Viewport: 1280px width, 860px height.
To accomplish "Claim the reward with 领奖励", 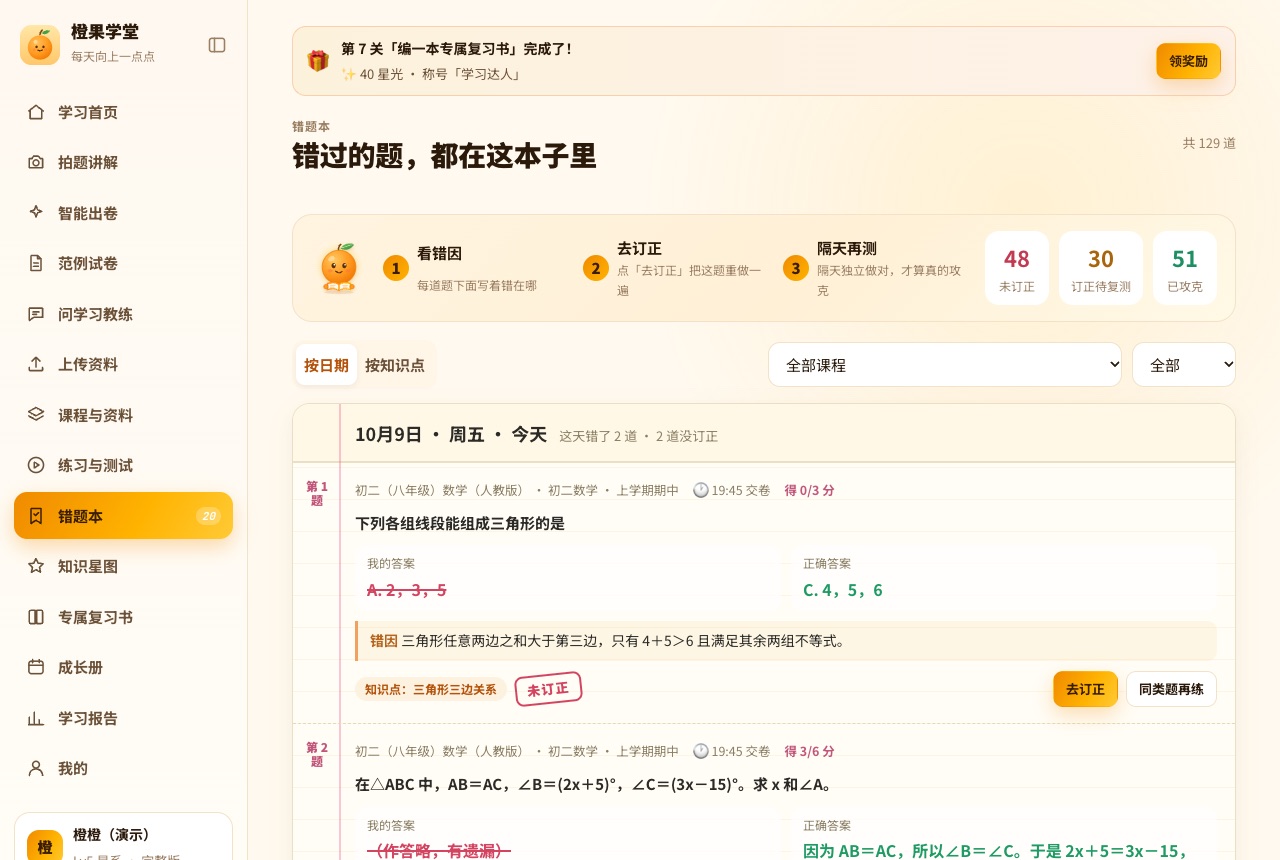I will [x=1188, y=61].
